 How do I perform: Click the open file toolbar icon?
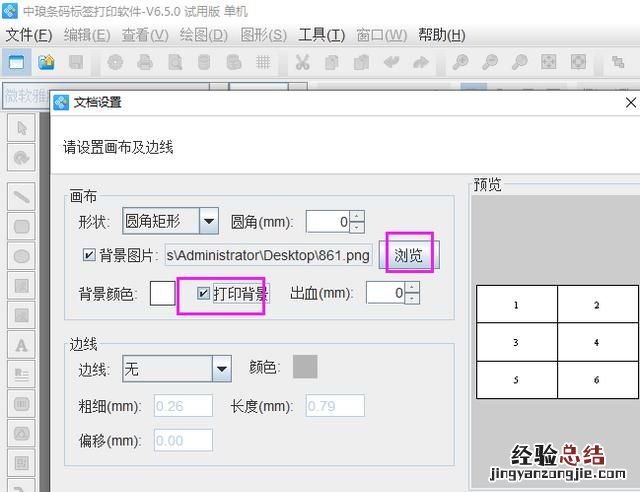pyautogui.click(x=46, y=62)
